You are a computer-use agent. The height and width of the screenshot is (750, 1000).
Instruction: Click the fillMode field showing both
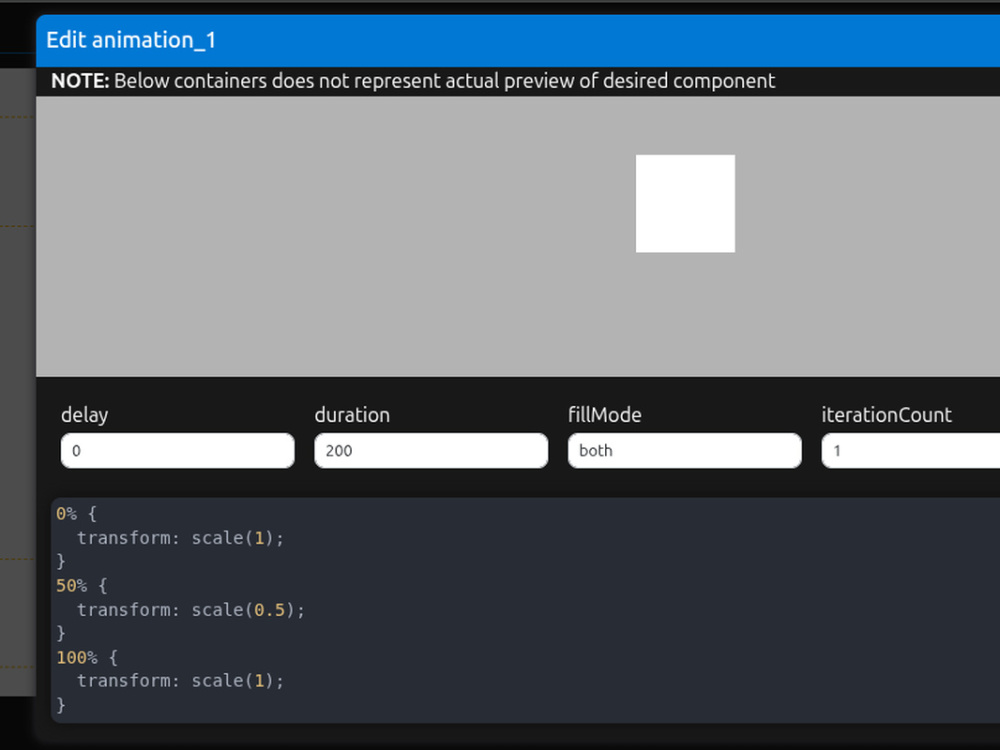[684, 451]
